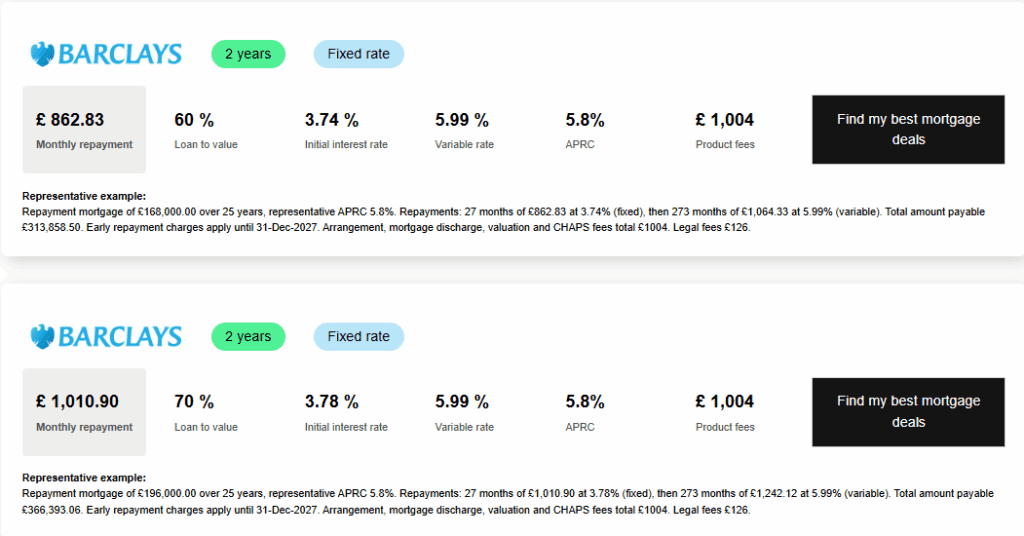Click the 3.78 % initial interest rate
1024x536 pixels.
pos(332,402)
